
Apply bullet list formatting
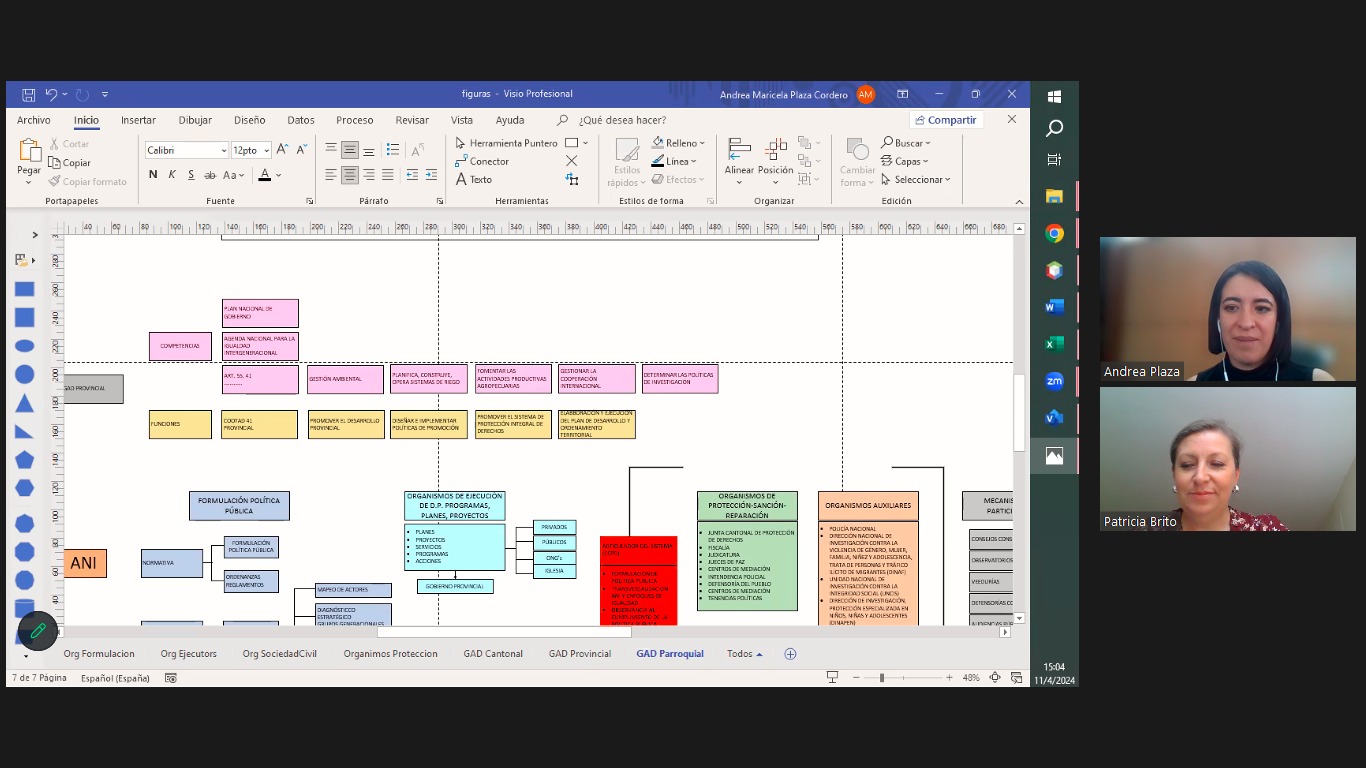pyautogui.click(x=393, y=150)
